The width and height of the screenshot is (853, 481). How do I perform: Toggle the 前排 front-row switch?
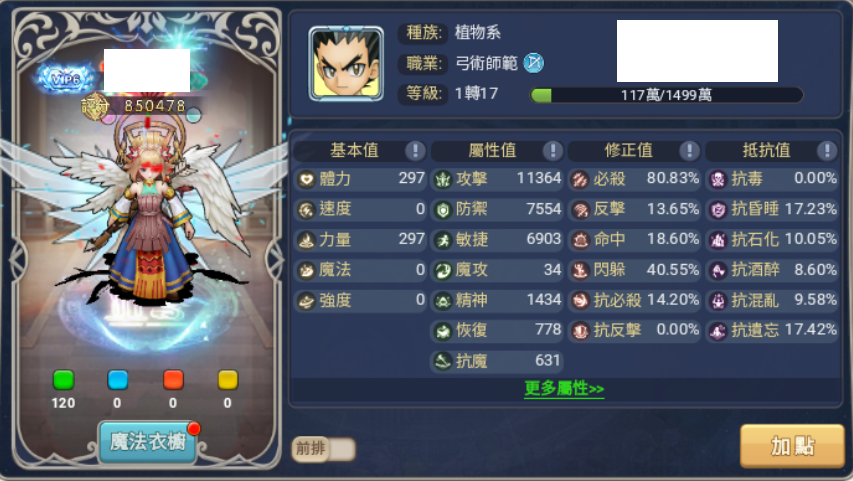(324, 449)
